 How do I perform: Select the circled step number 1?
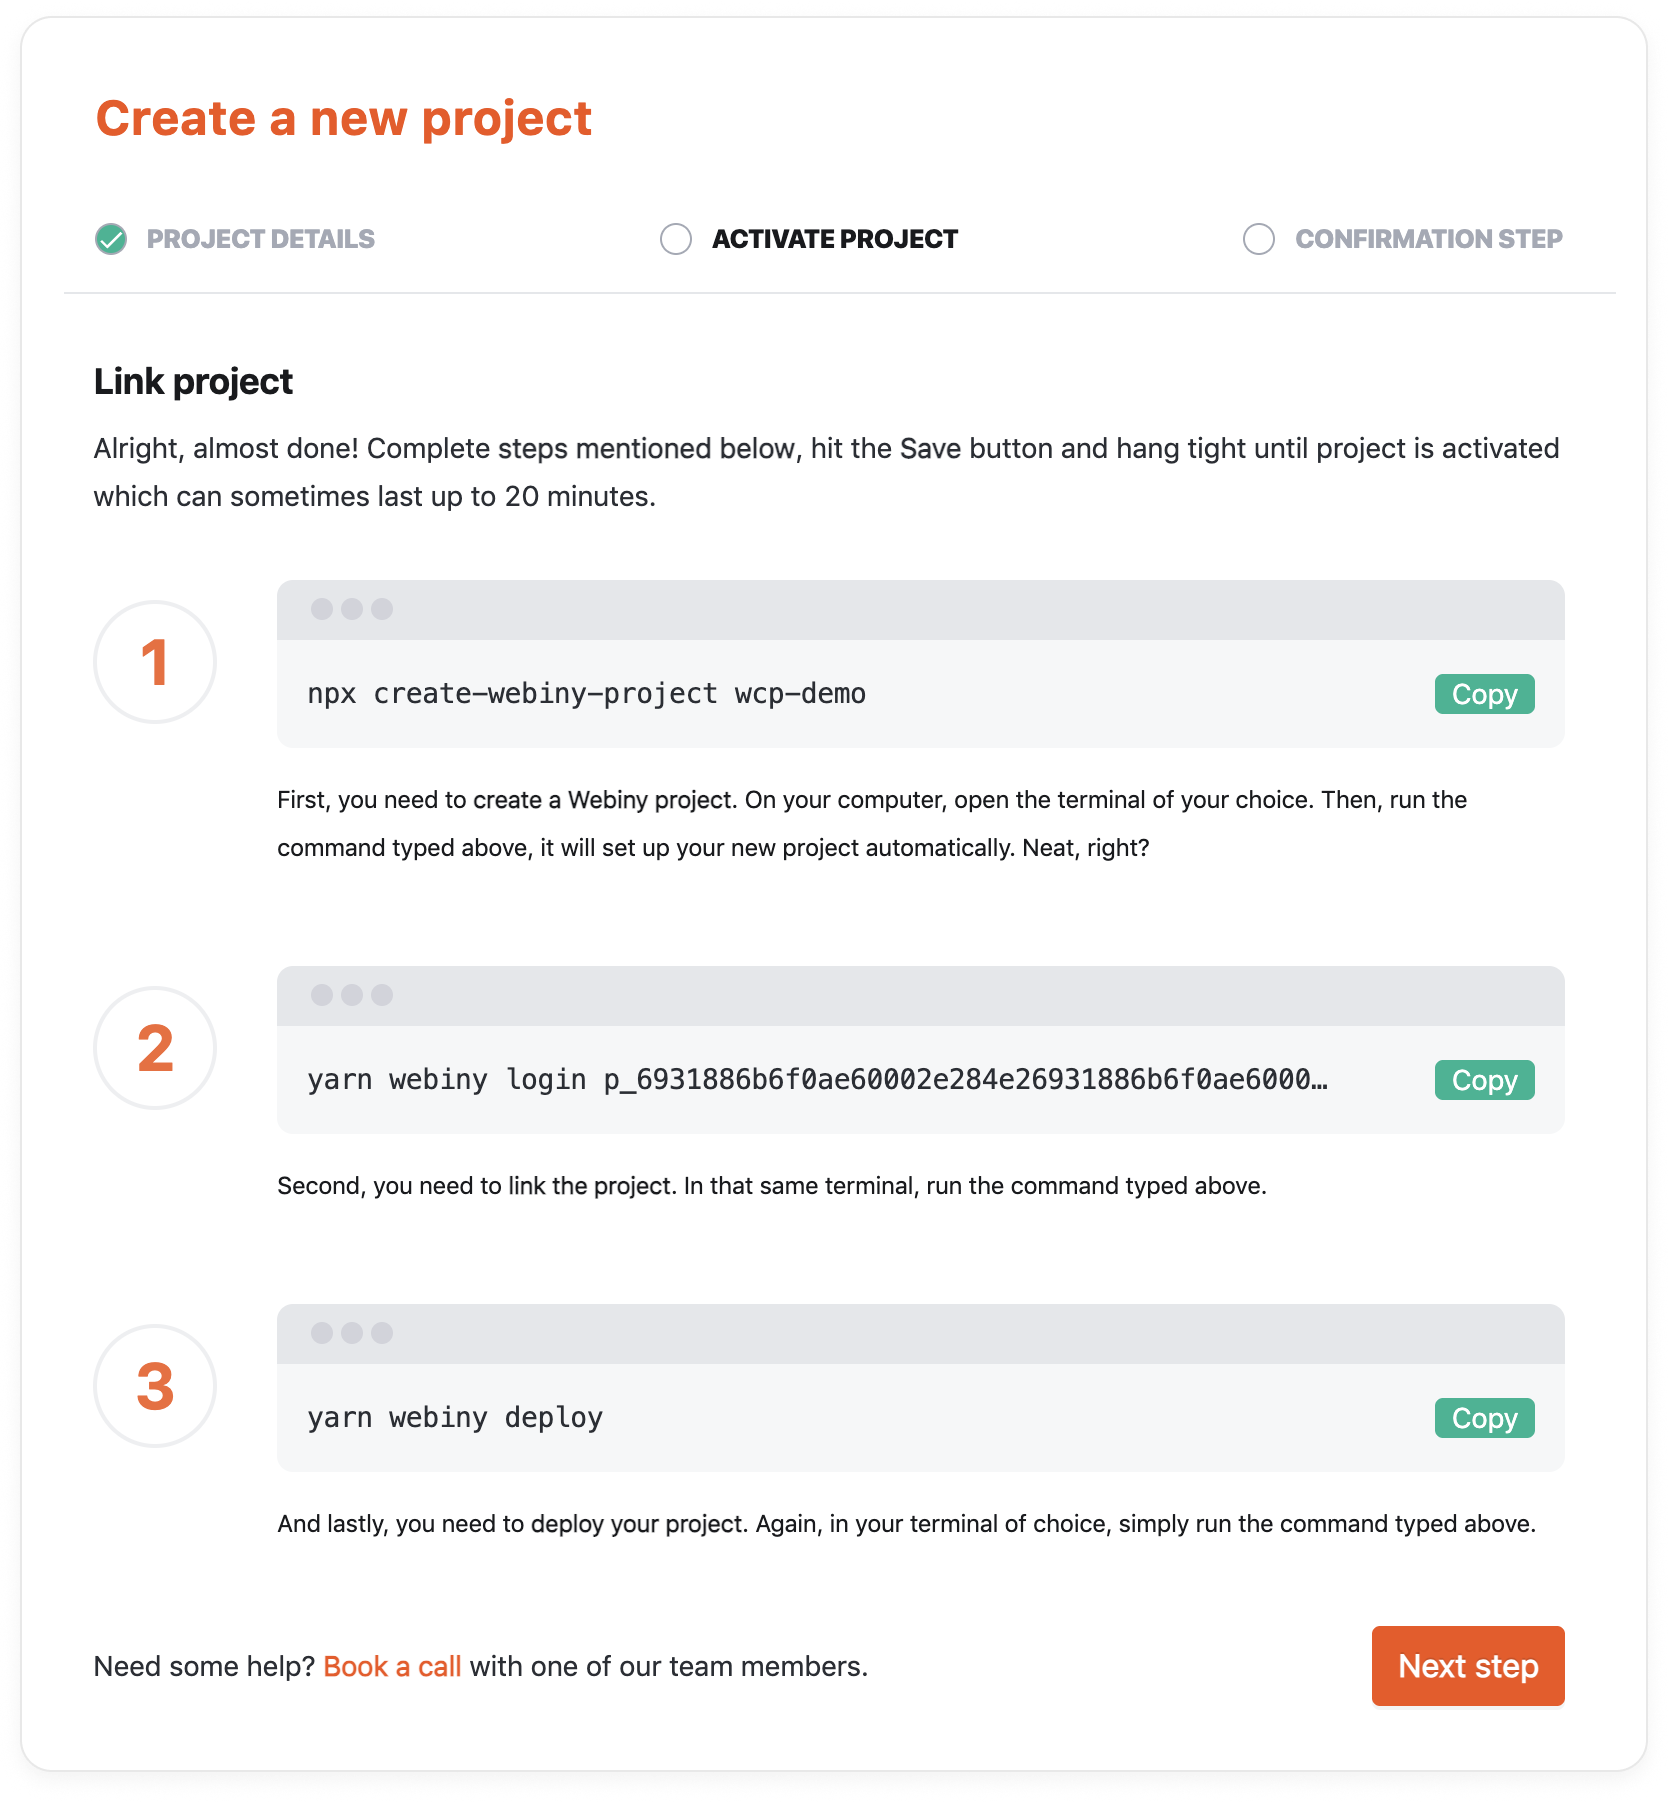(154, 662)
